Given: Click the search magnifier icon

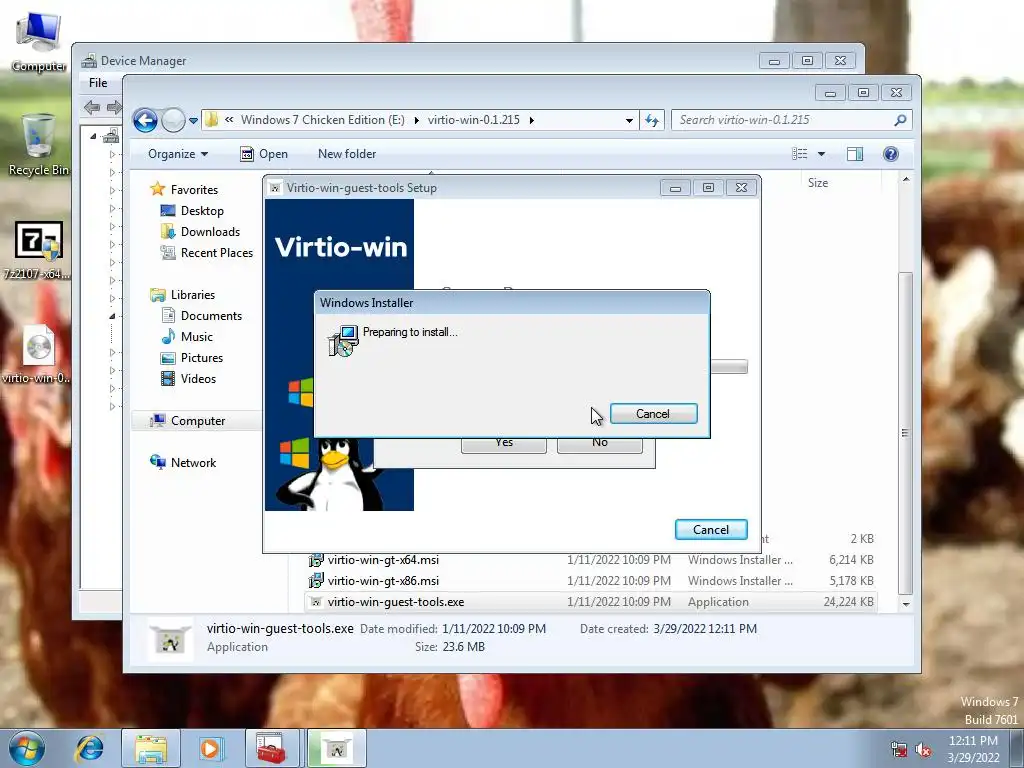Looking at the screenshot, I should pos(901,120).
